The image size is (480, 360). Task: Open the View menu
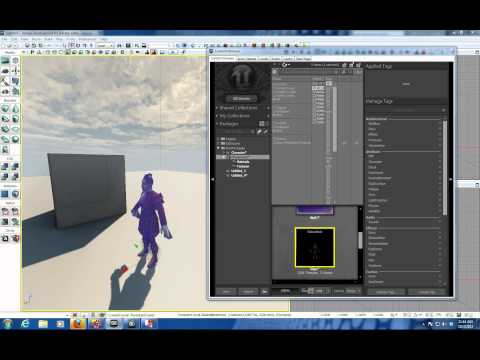pos(25,39)
